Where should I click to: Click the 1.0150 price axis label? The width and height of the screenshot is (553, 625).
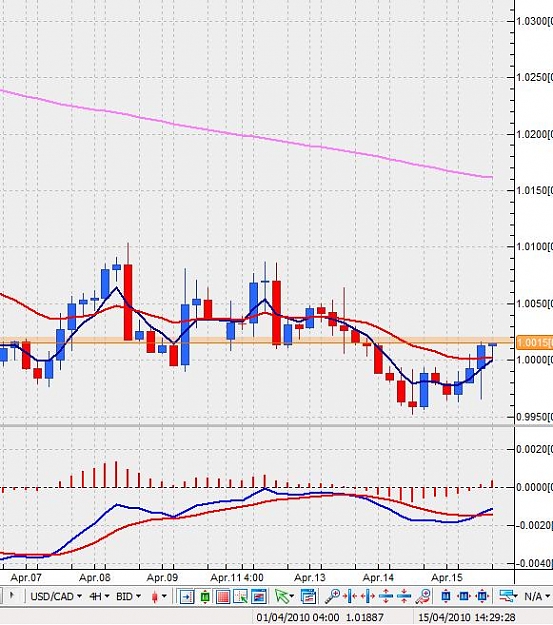(534, 190)
